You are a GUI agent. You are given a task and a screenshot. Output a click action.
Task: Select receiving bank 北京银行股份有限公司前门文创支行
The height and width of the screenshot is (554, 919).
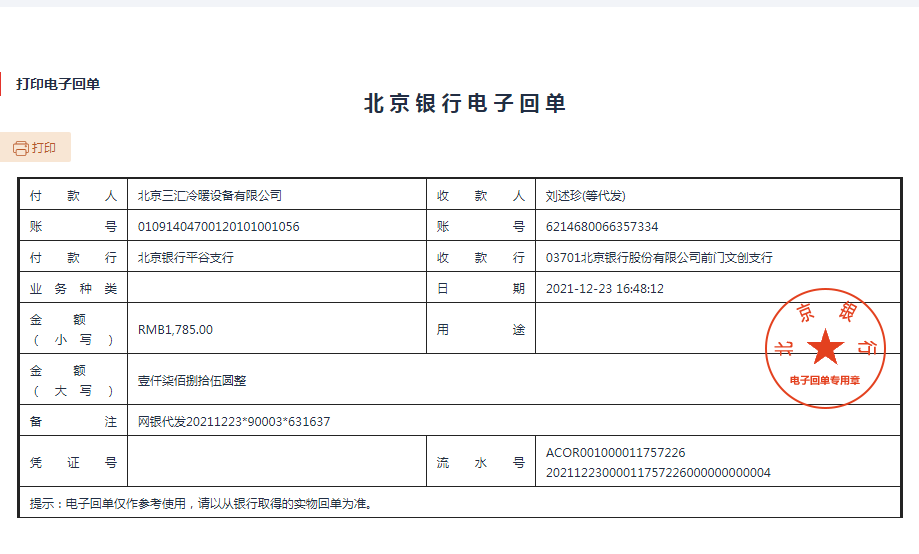coord(659,258)
